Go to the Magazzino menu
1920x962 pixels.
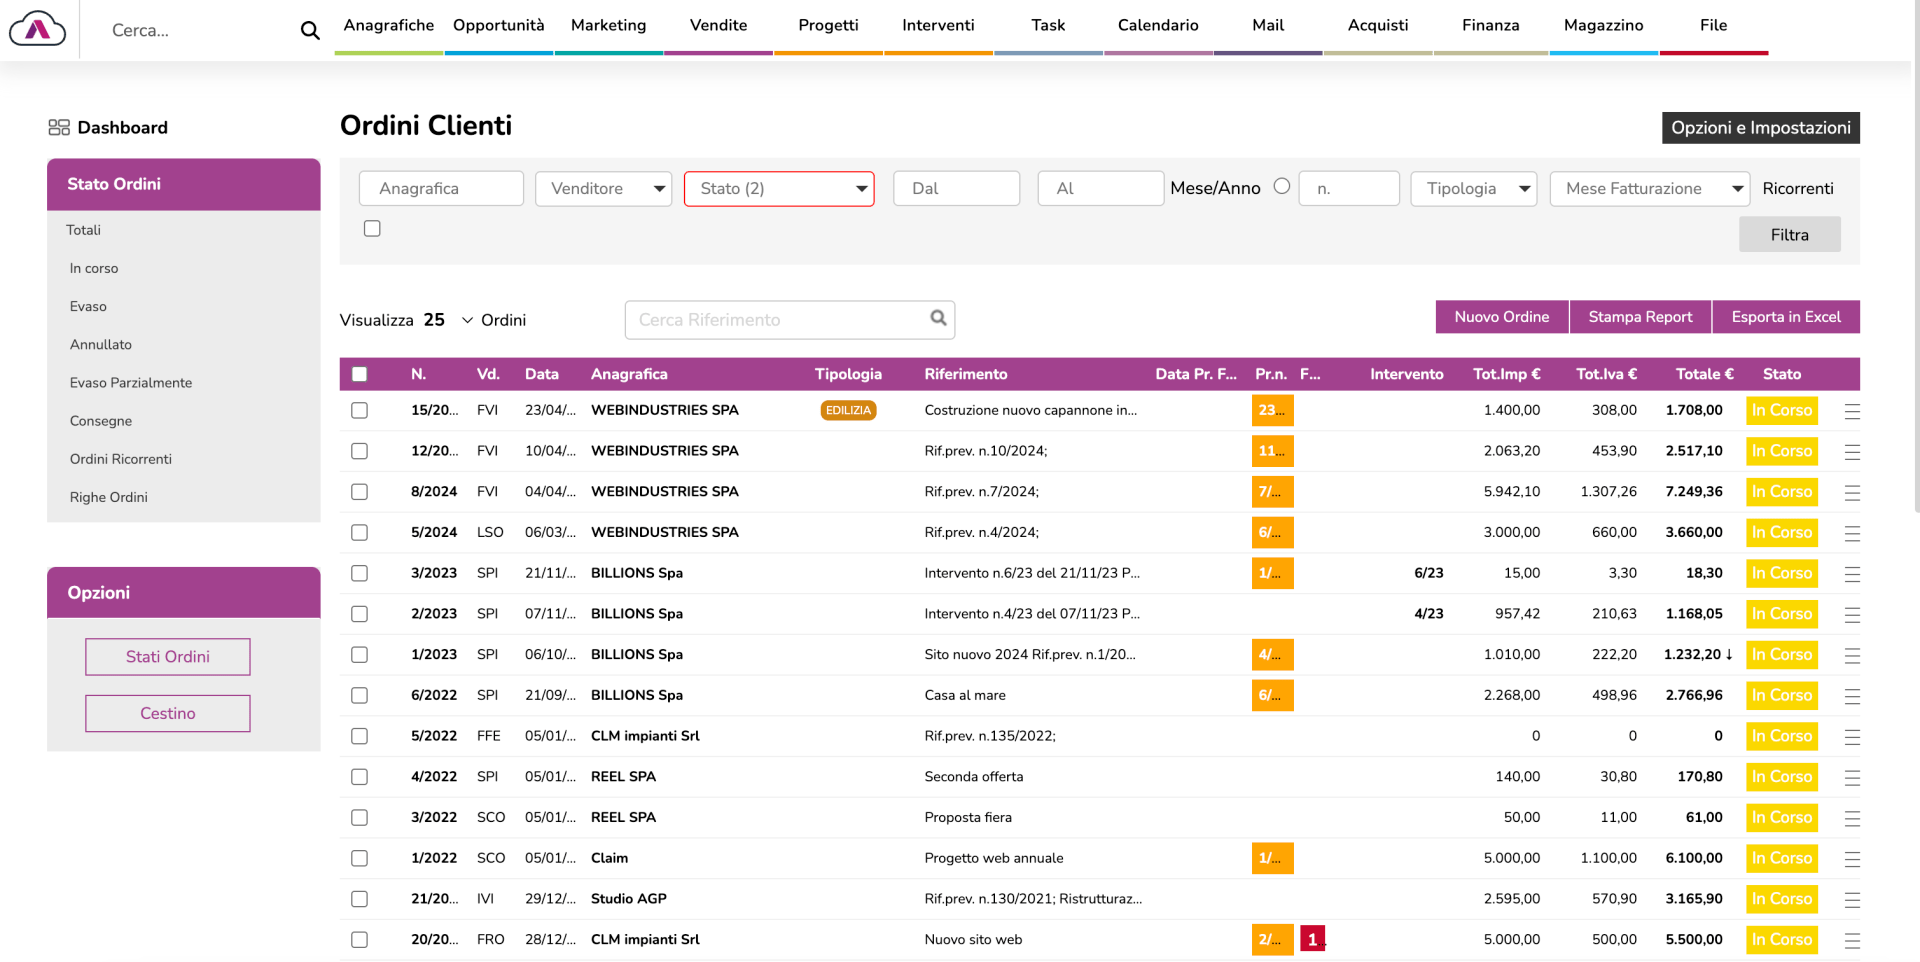pyautogui.click(x=1603, y=26)
